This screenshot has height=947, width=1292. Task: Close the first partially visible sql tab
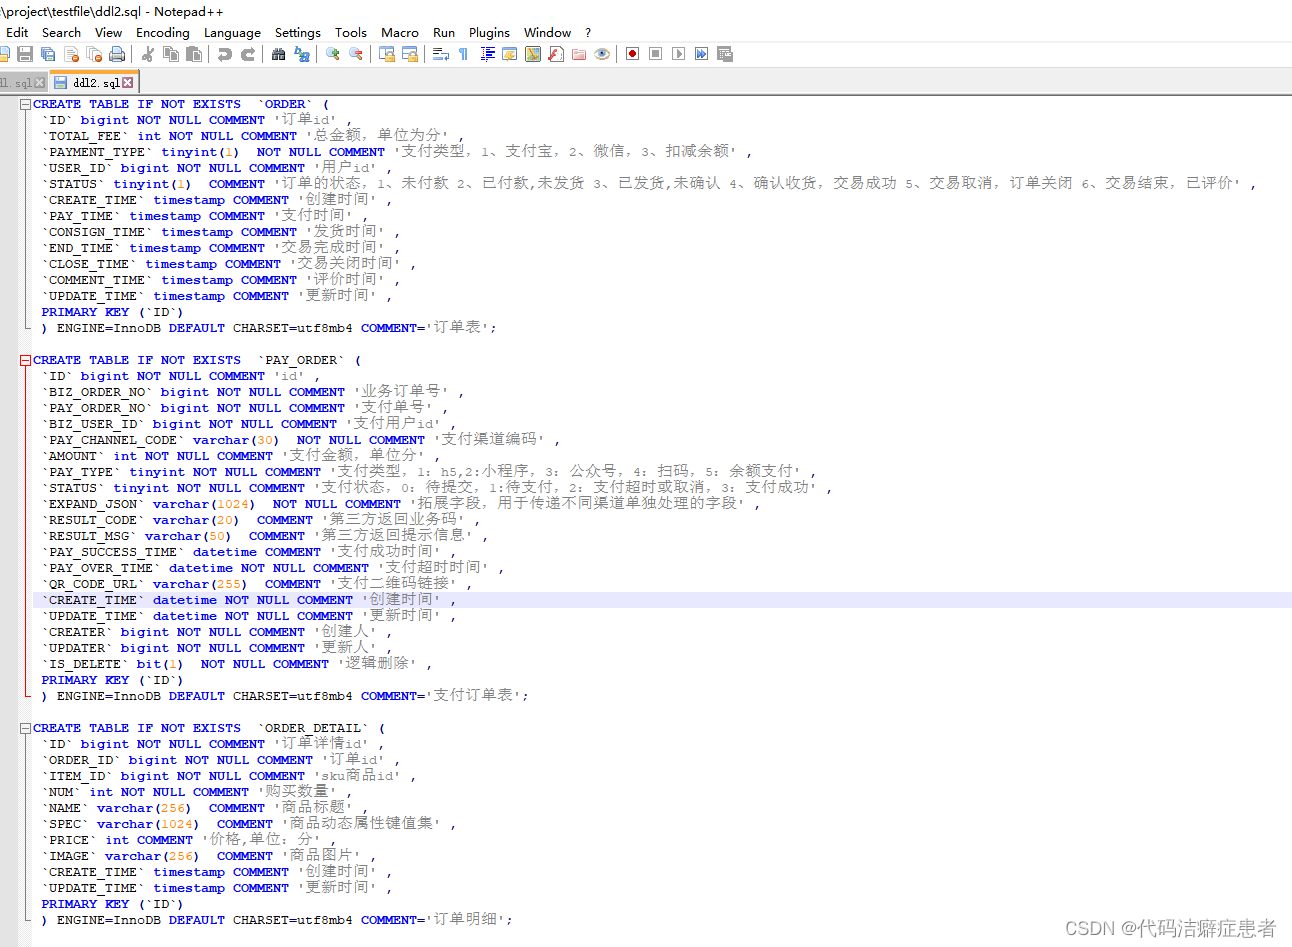pos(40,83)
